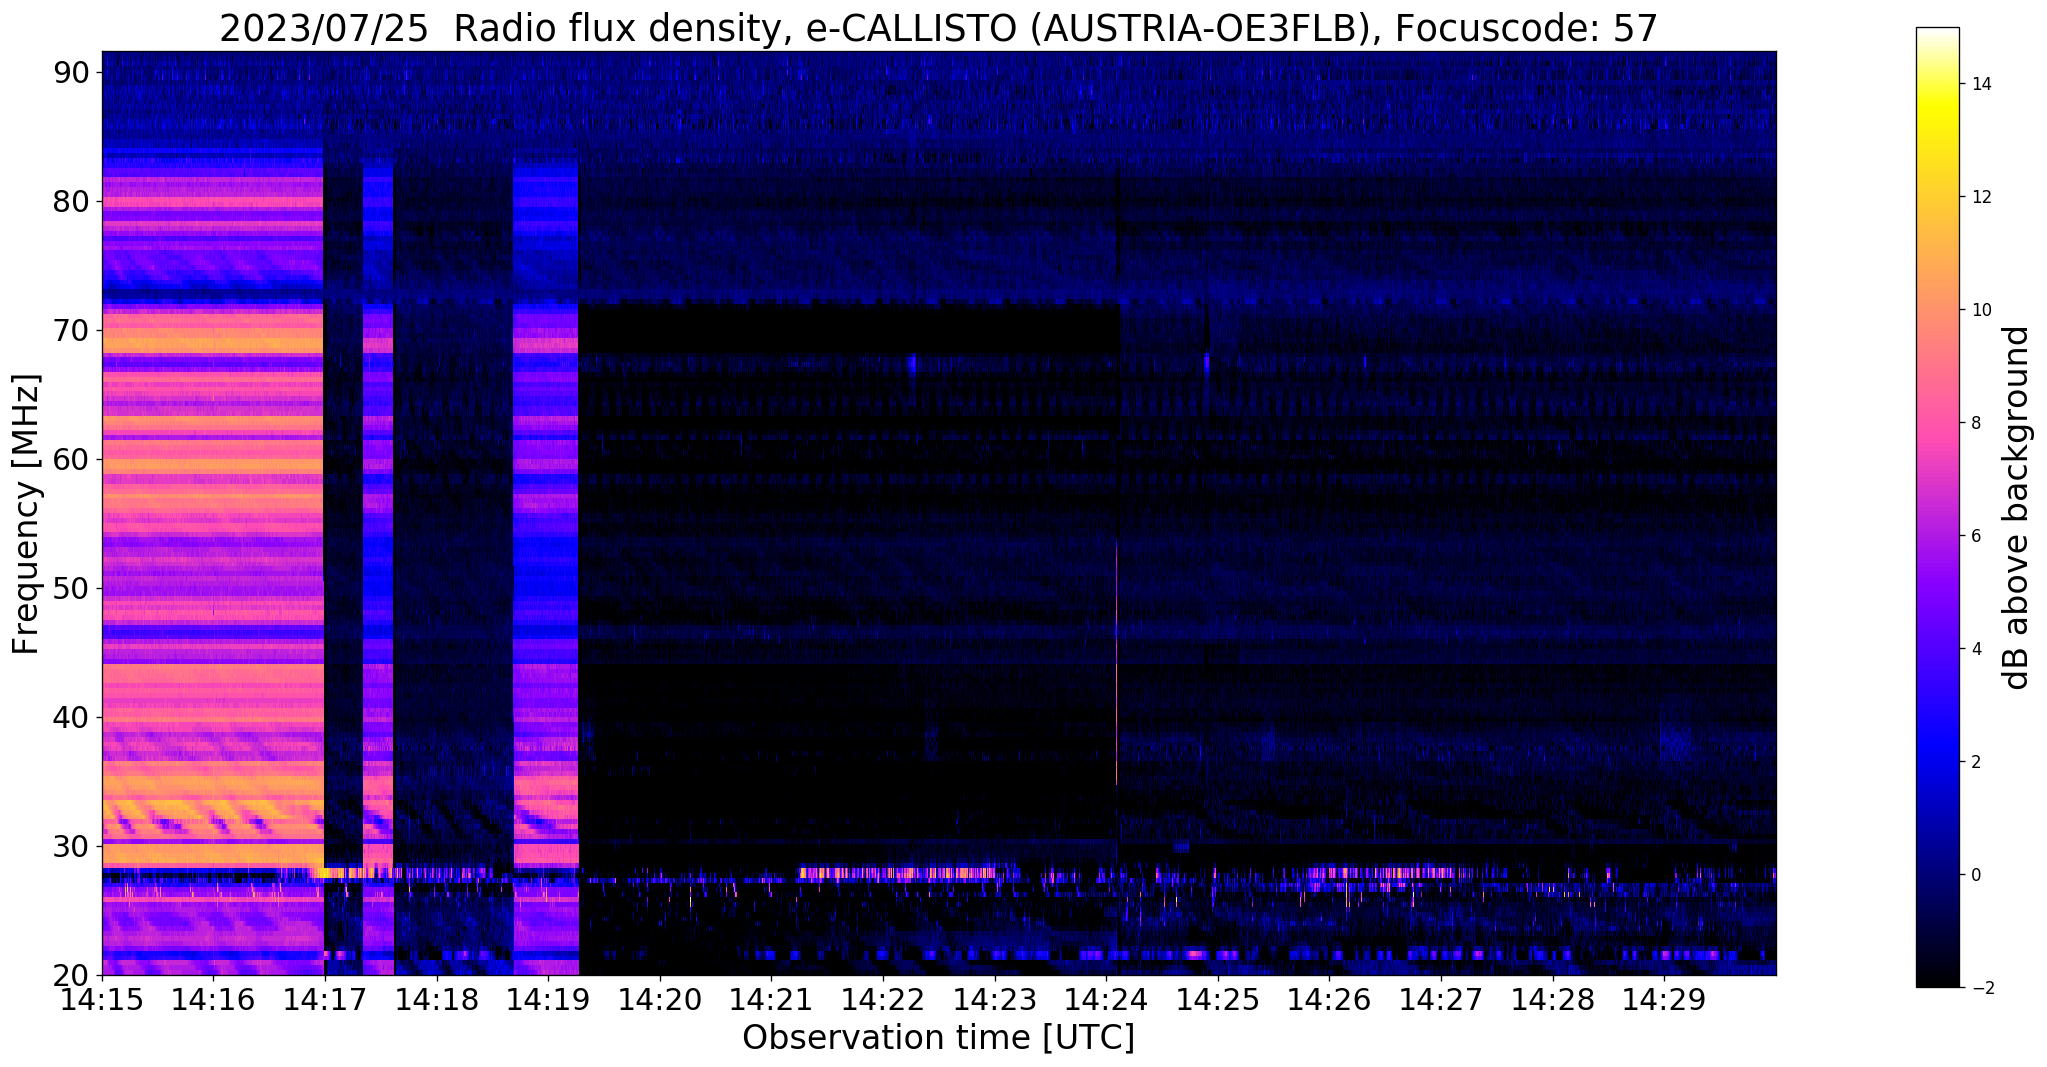This screenshot has width=2047, height=1067.
Task: Click the 30 frequency tick label
Action: point(71,846)
